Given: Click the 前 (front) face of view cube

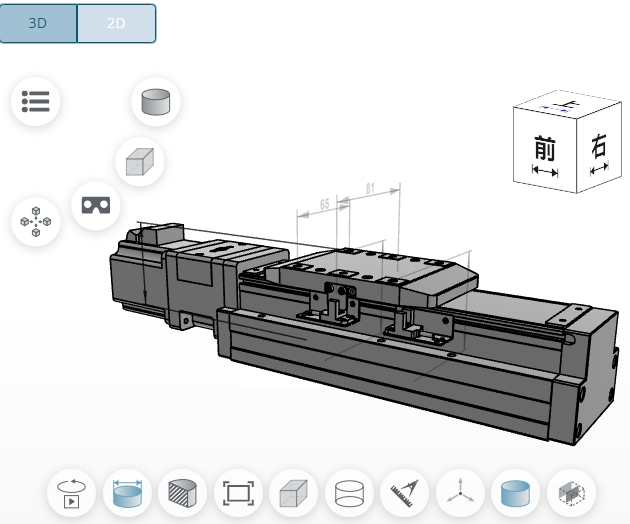Looking at the screenshot, I should [x=545, y=151].
